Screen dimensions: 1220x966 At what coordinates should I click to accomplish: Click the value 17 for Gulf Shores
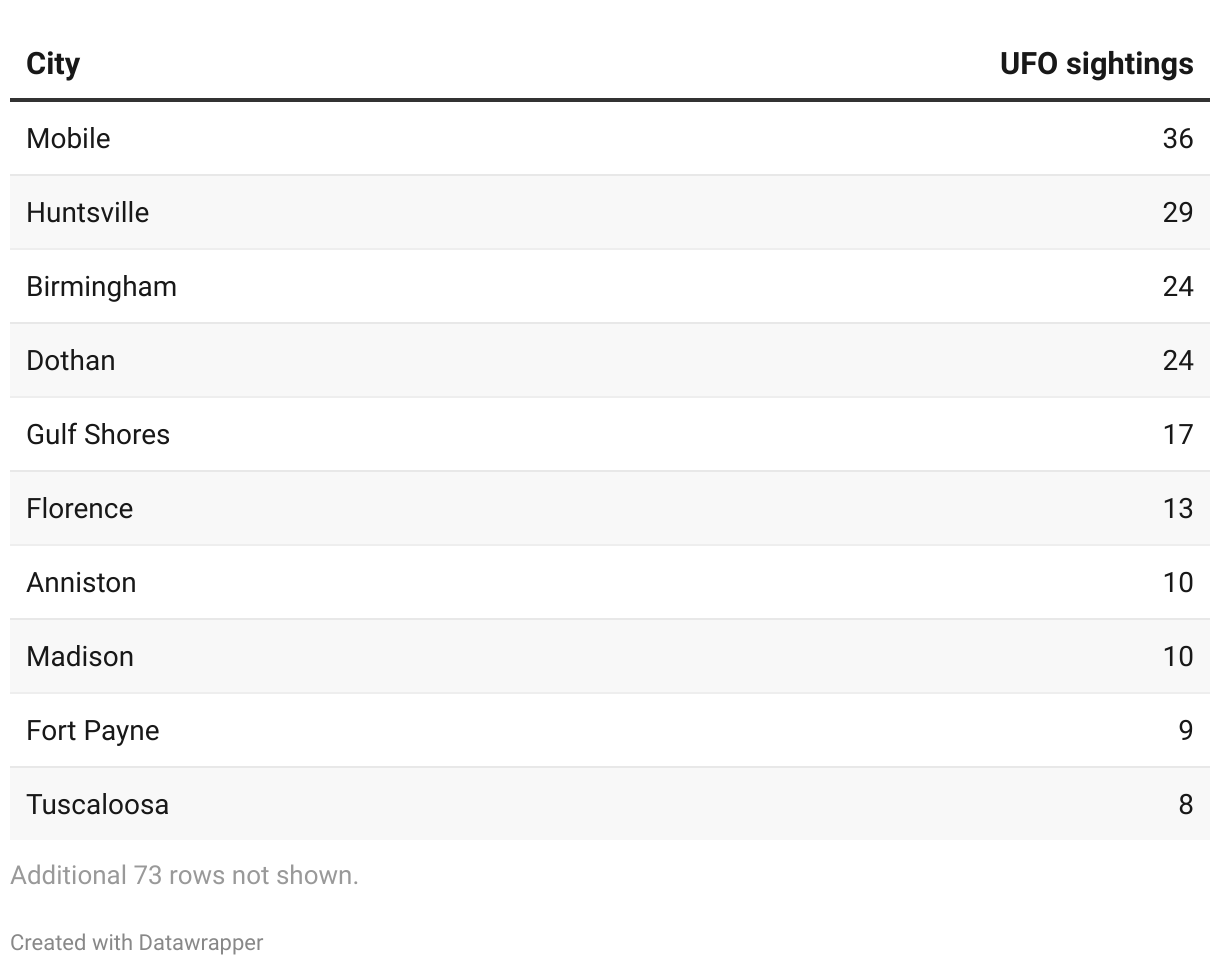(x=1177, y=434)
